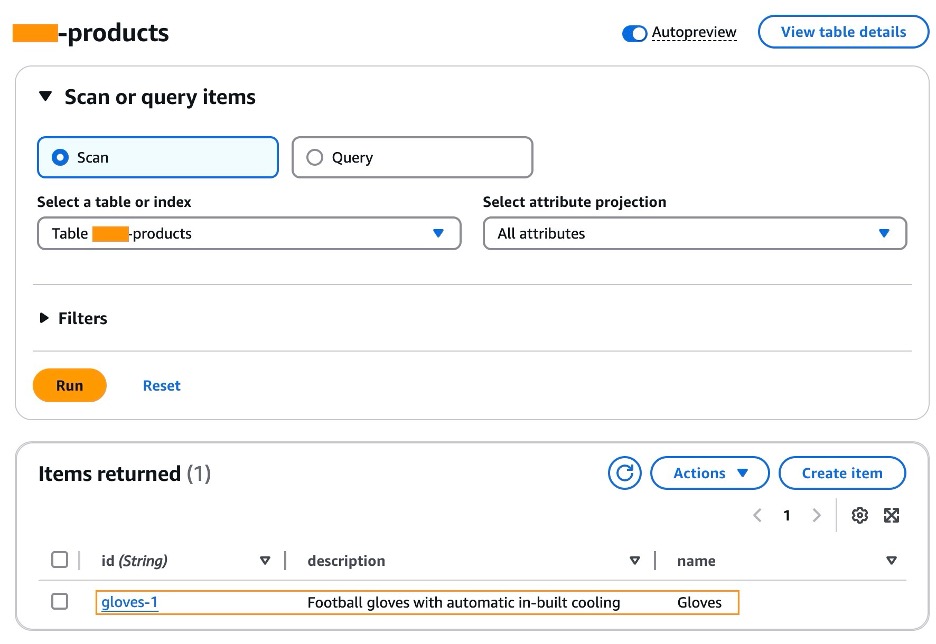This screenshot has width=936, height=644.
Task: Click the refresh items icon
Action: click(625, 473)
